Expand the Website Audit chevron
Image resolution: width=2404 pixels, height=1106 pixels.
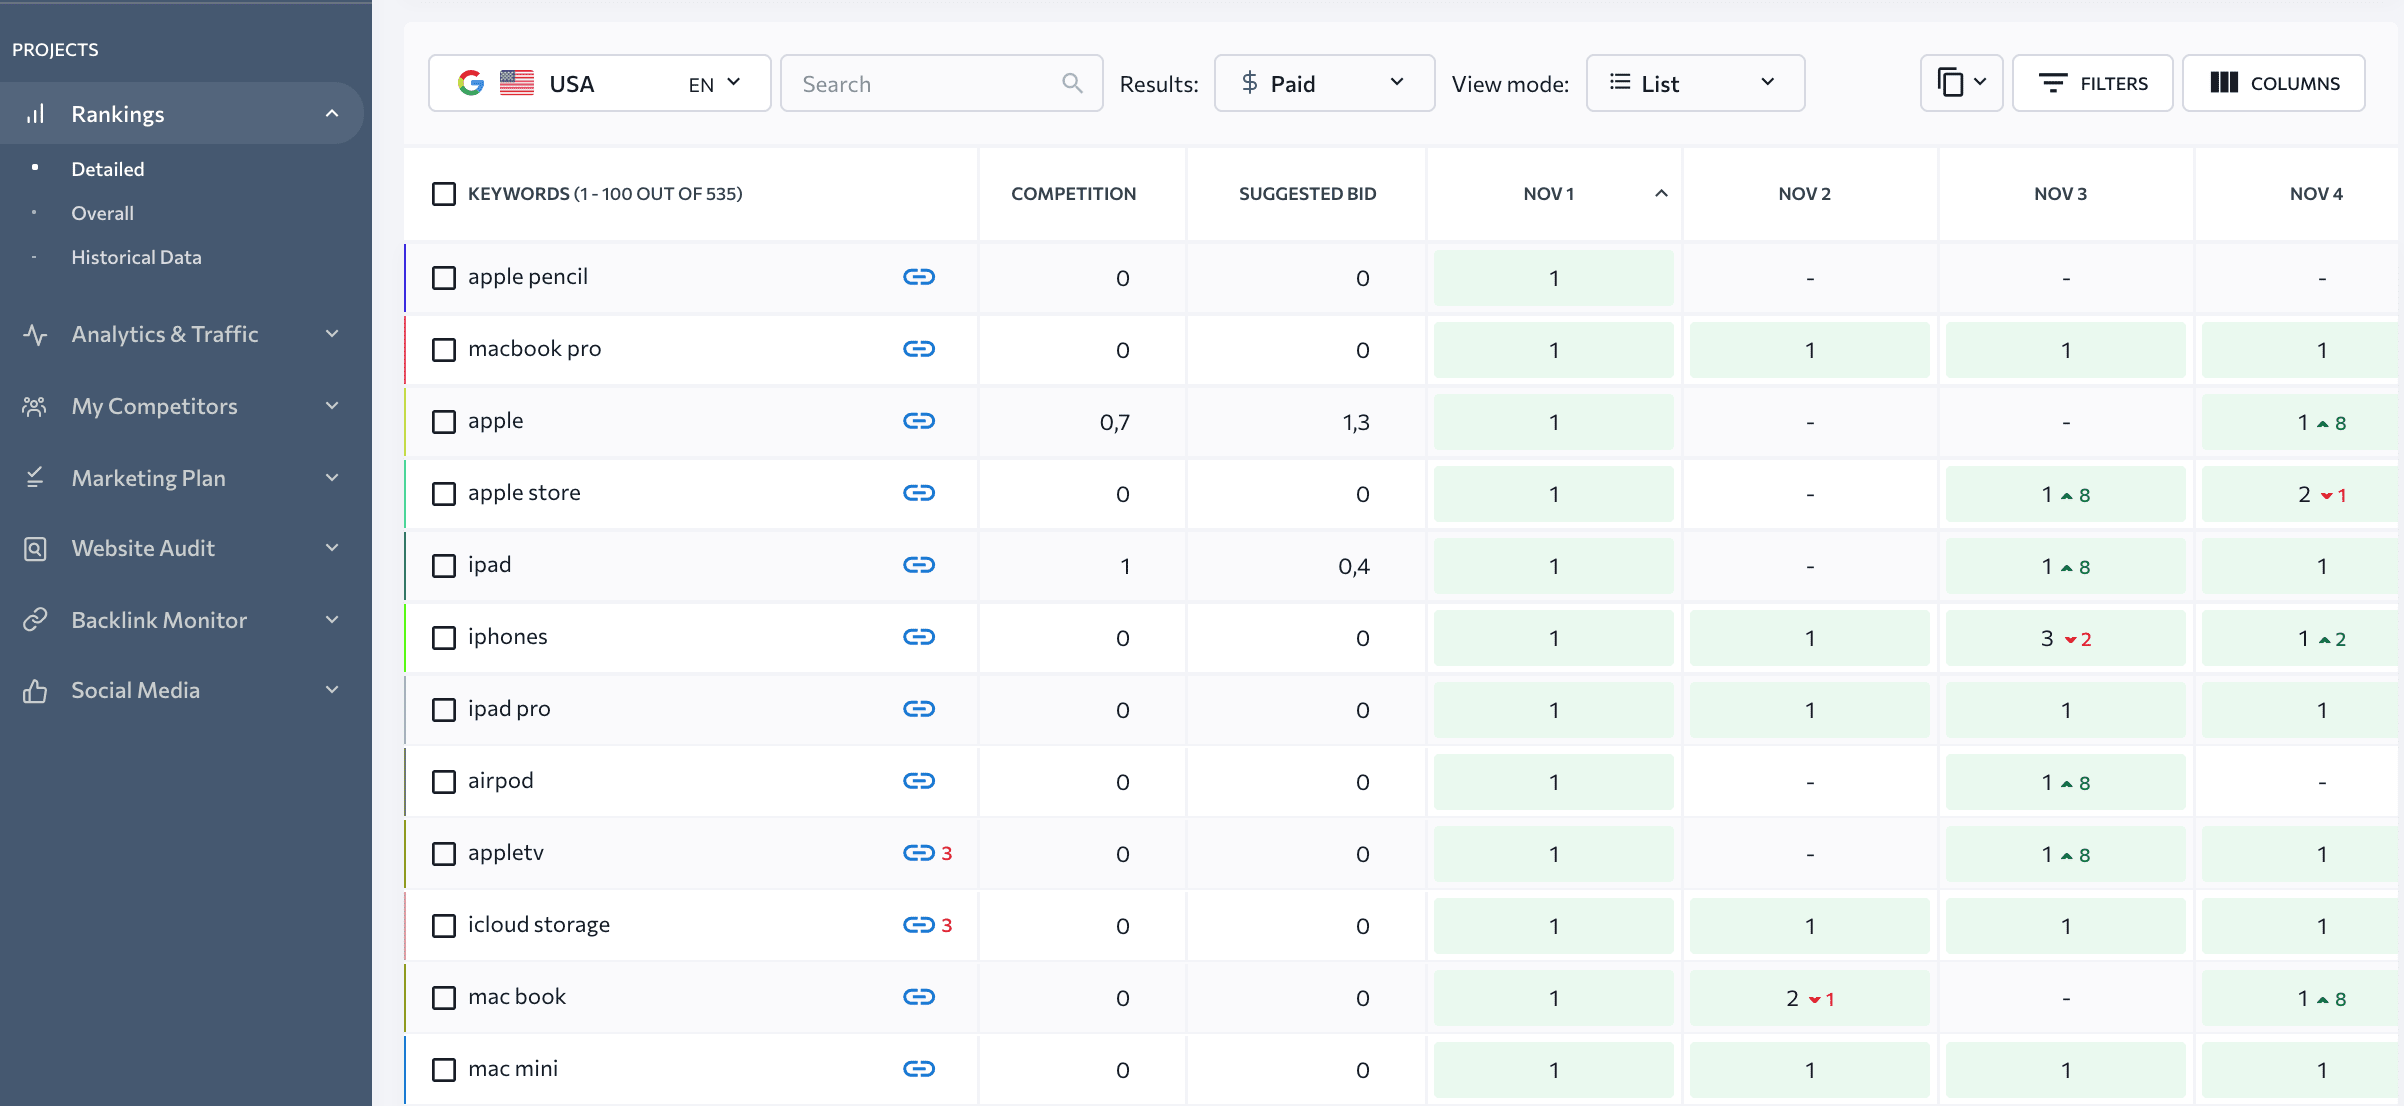[x=332, y=548]
